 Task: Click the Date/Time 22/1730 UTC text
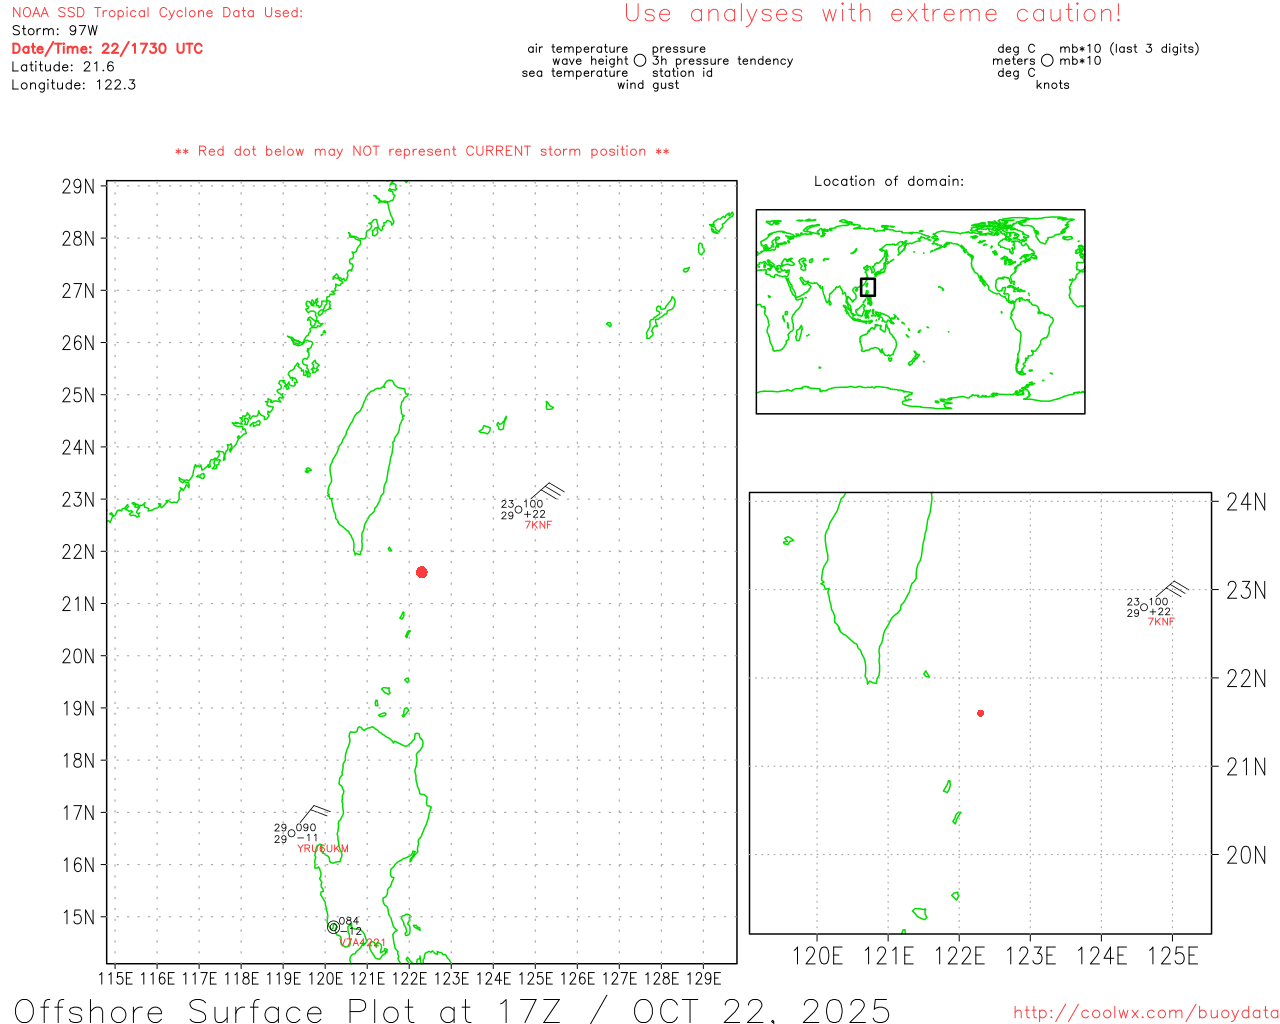[107, 49]
